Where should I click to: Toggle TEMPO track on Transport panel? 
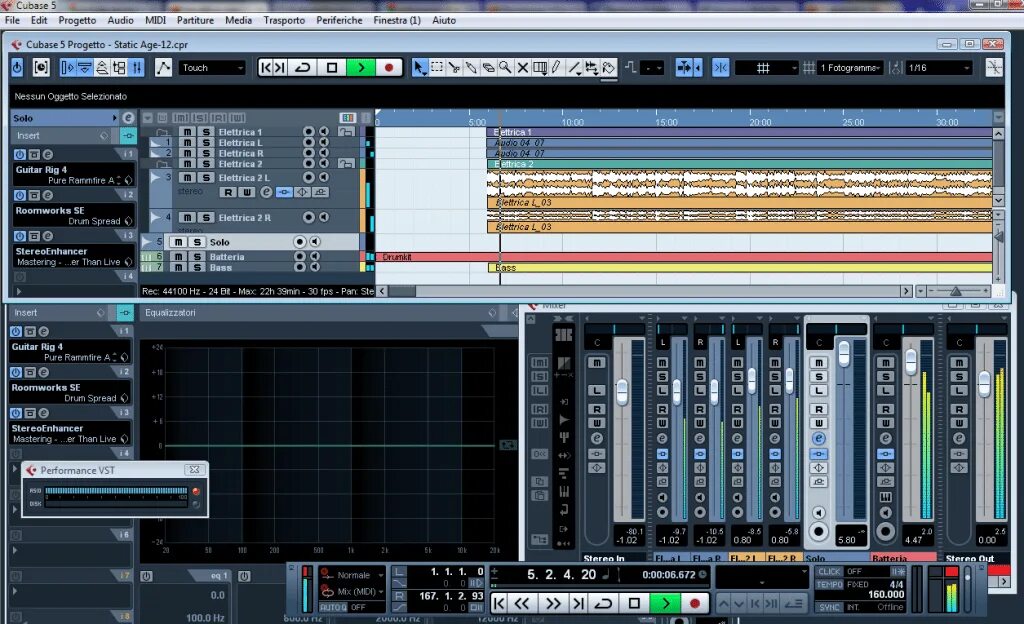(829, 584)
